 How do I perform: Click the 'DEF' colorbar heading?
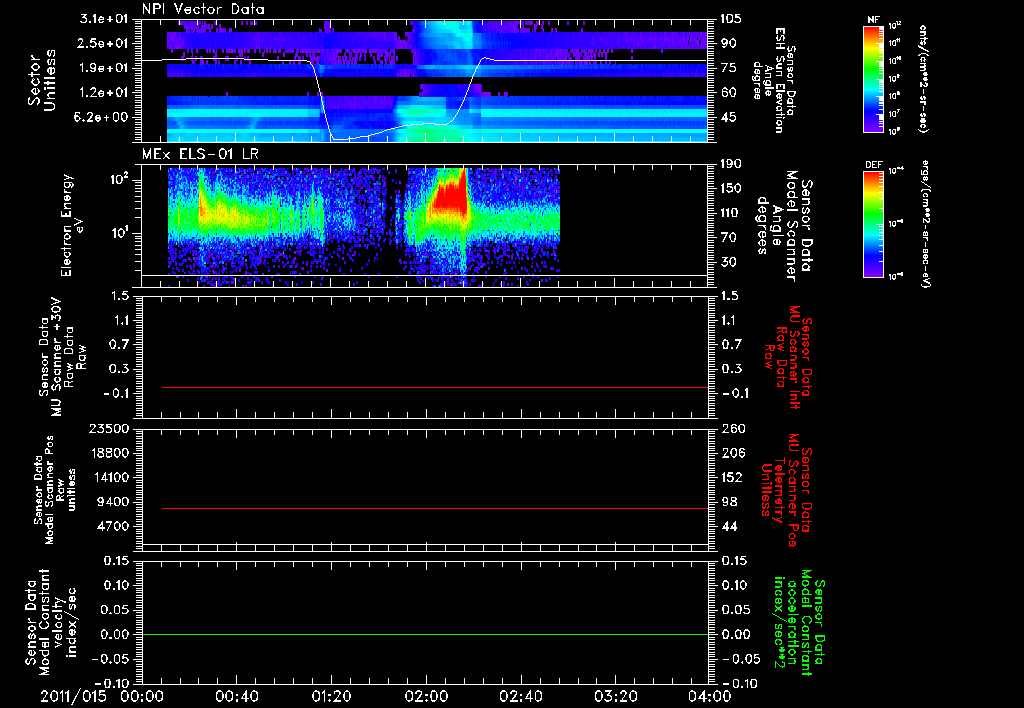(x=874, y=165)
